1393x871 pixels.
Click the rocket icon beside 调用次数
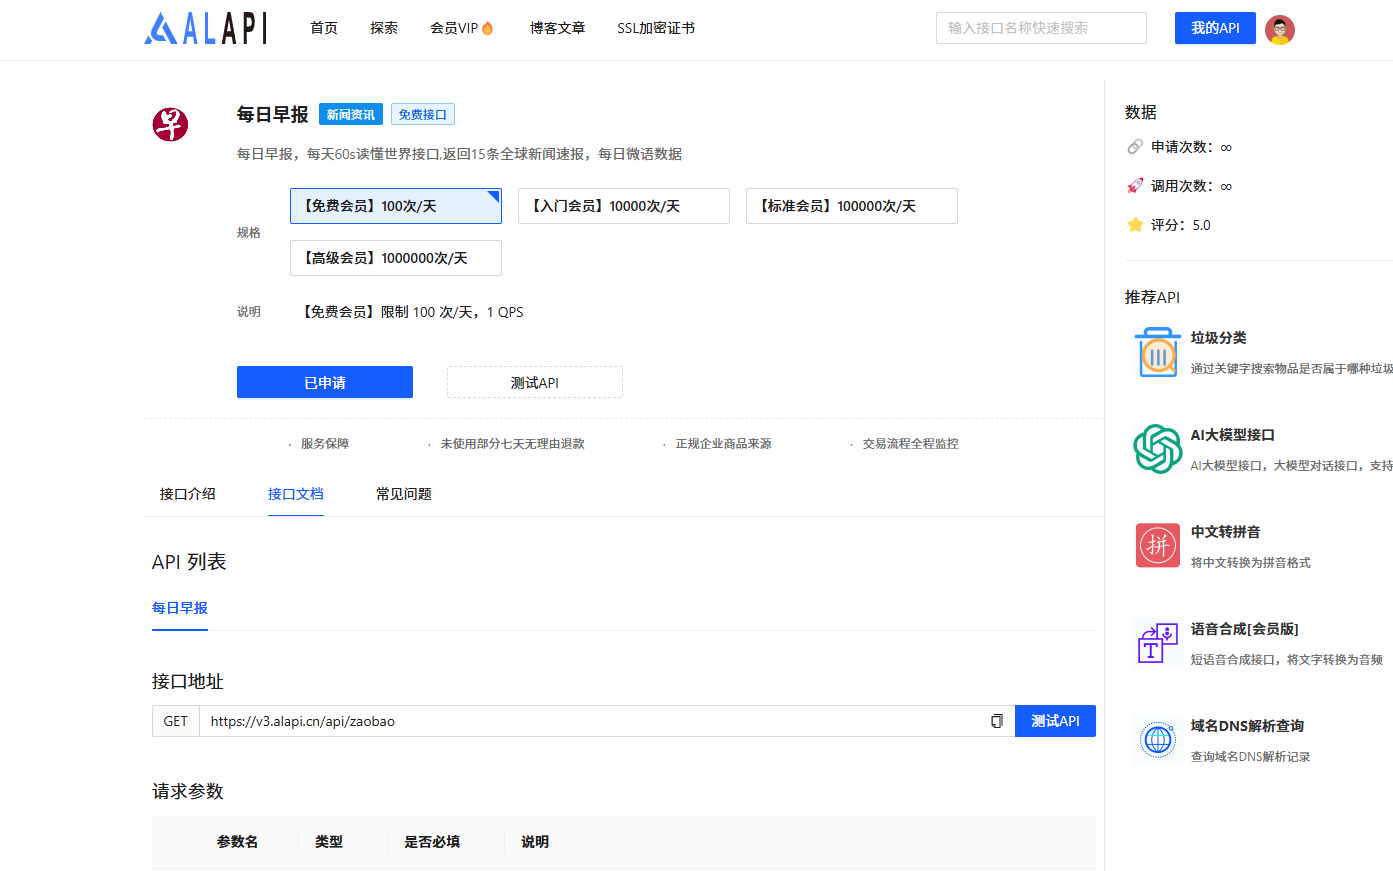[1136, 185]
